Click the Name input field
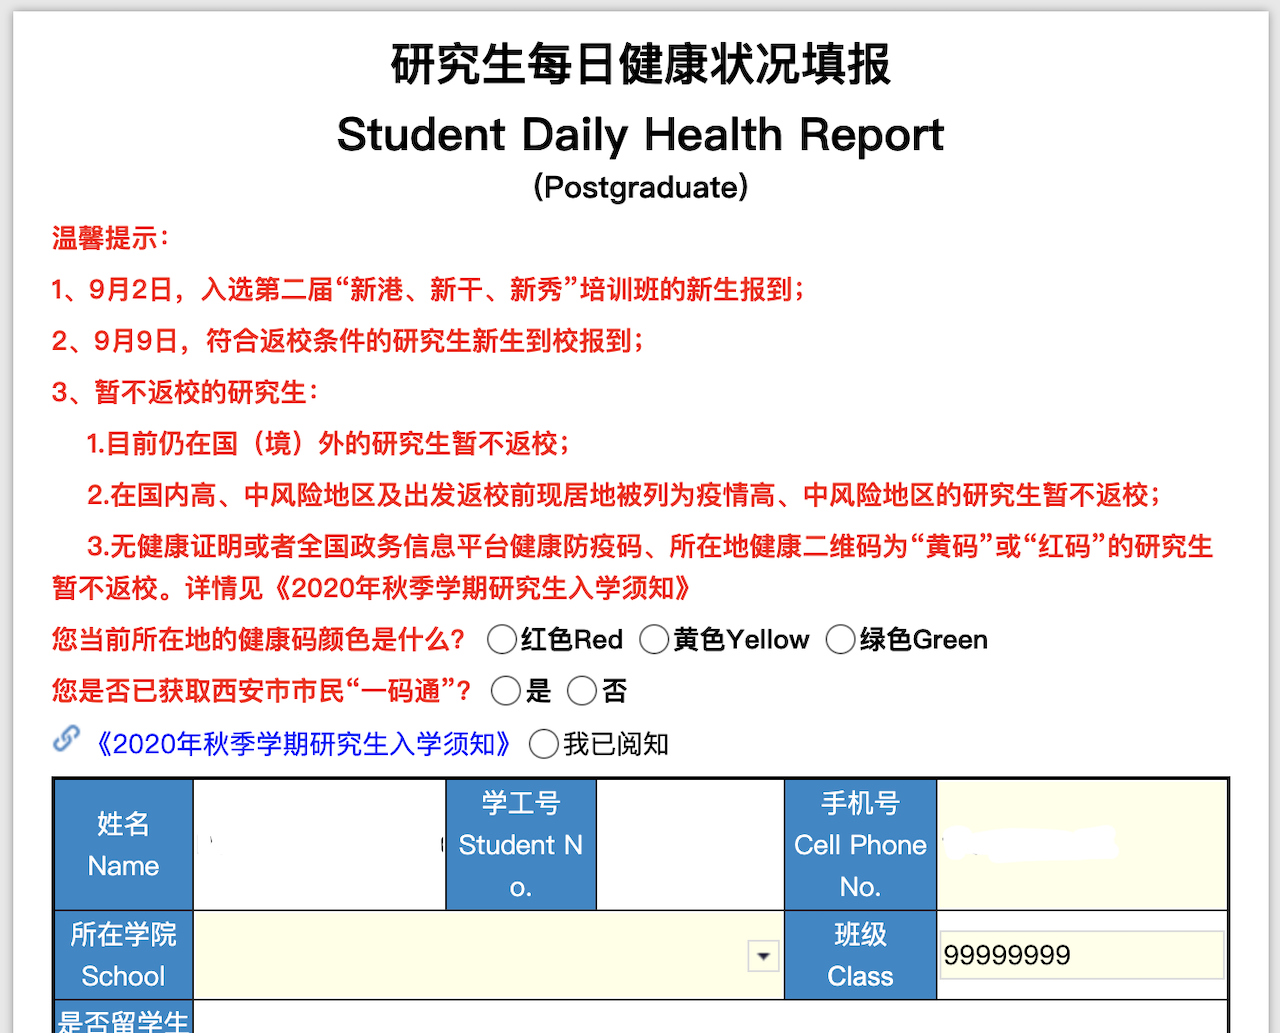1280x1033 pixels. 319,845
